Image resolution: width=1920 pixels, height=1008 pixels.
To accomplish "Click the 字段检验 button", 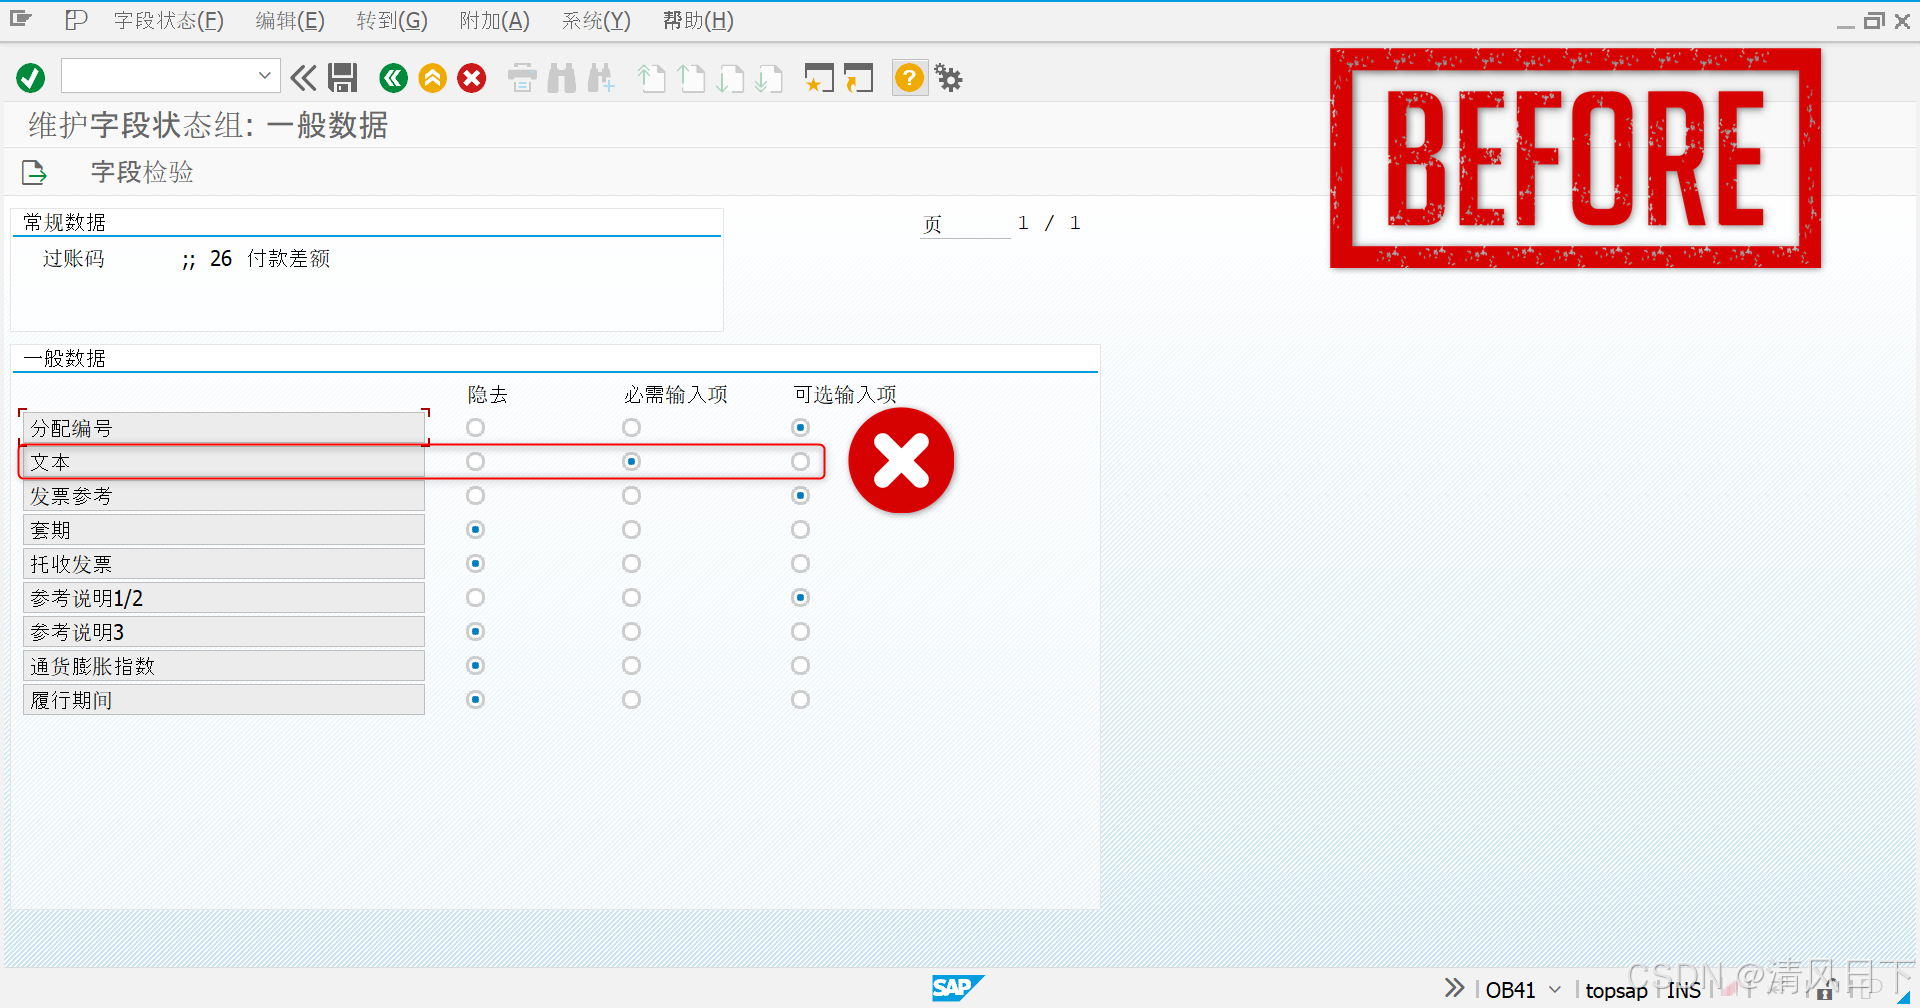I will (x=140, y=171).
